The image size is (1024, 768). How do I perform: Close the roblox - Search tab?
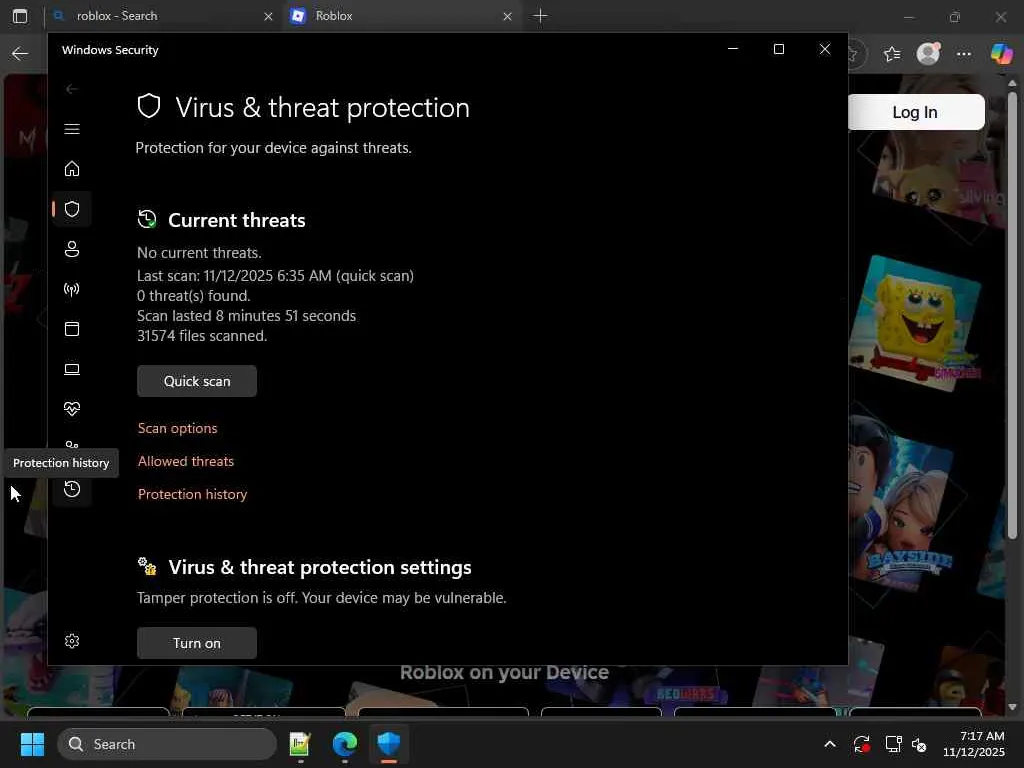coord(268,16)
